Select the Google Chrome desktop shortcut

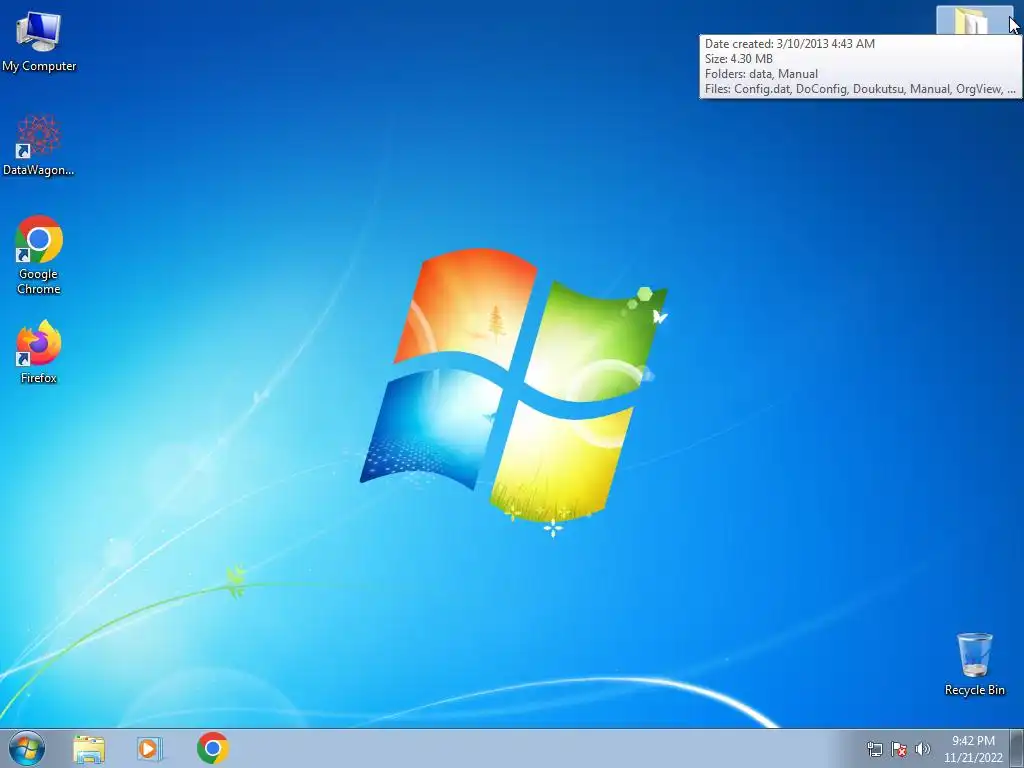click(x=39, y=254)
